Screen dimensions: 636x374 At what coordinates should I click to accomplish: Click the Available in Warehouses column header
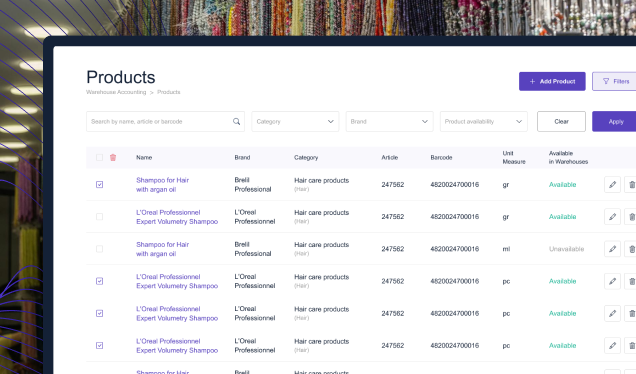point(568,157)
